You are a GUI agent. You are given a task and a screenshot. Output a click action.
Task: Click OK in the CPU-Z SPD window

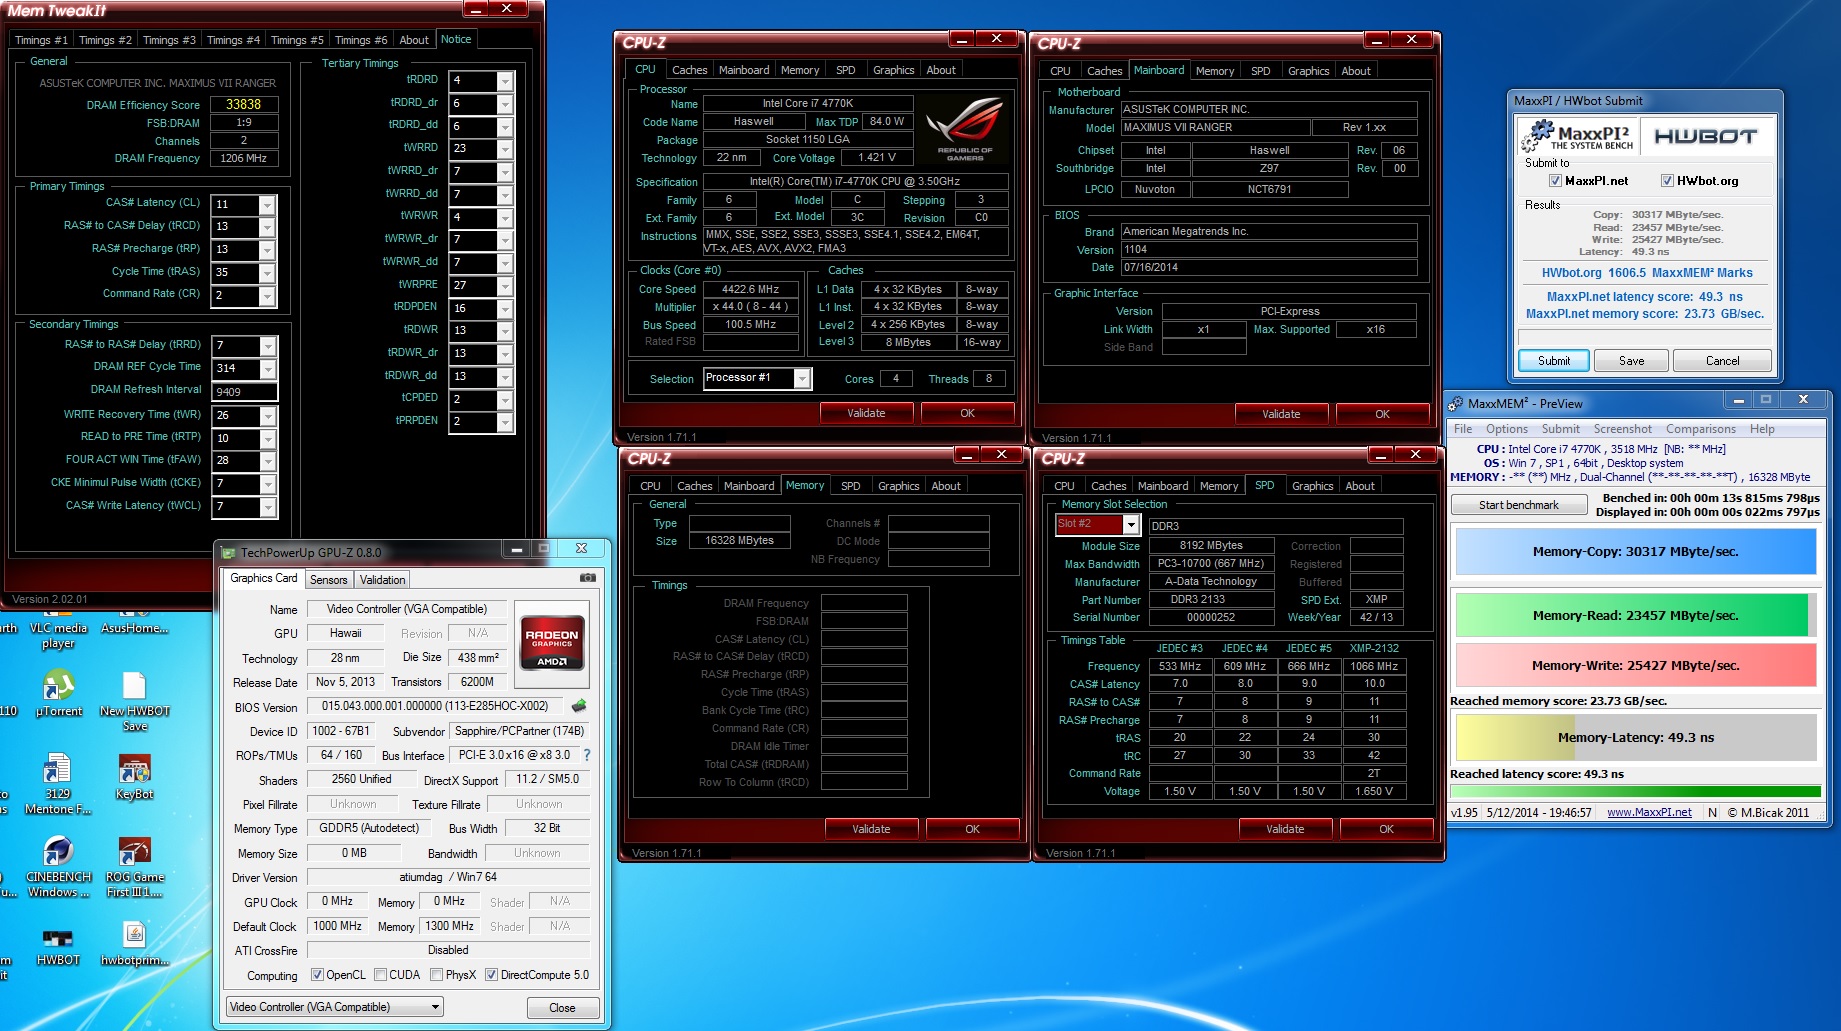1386,829
